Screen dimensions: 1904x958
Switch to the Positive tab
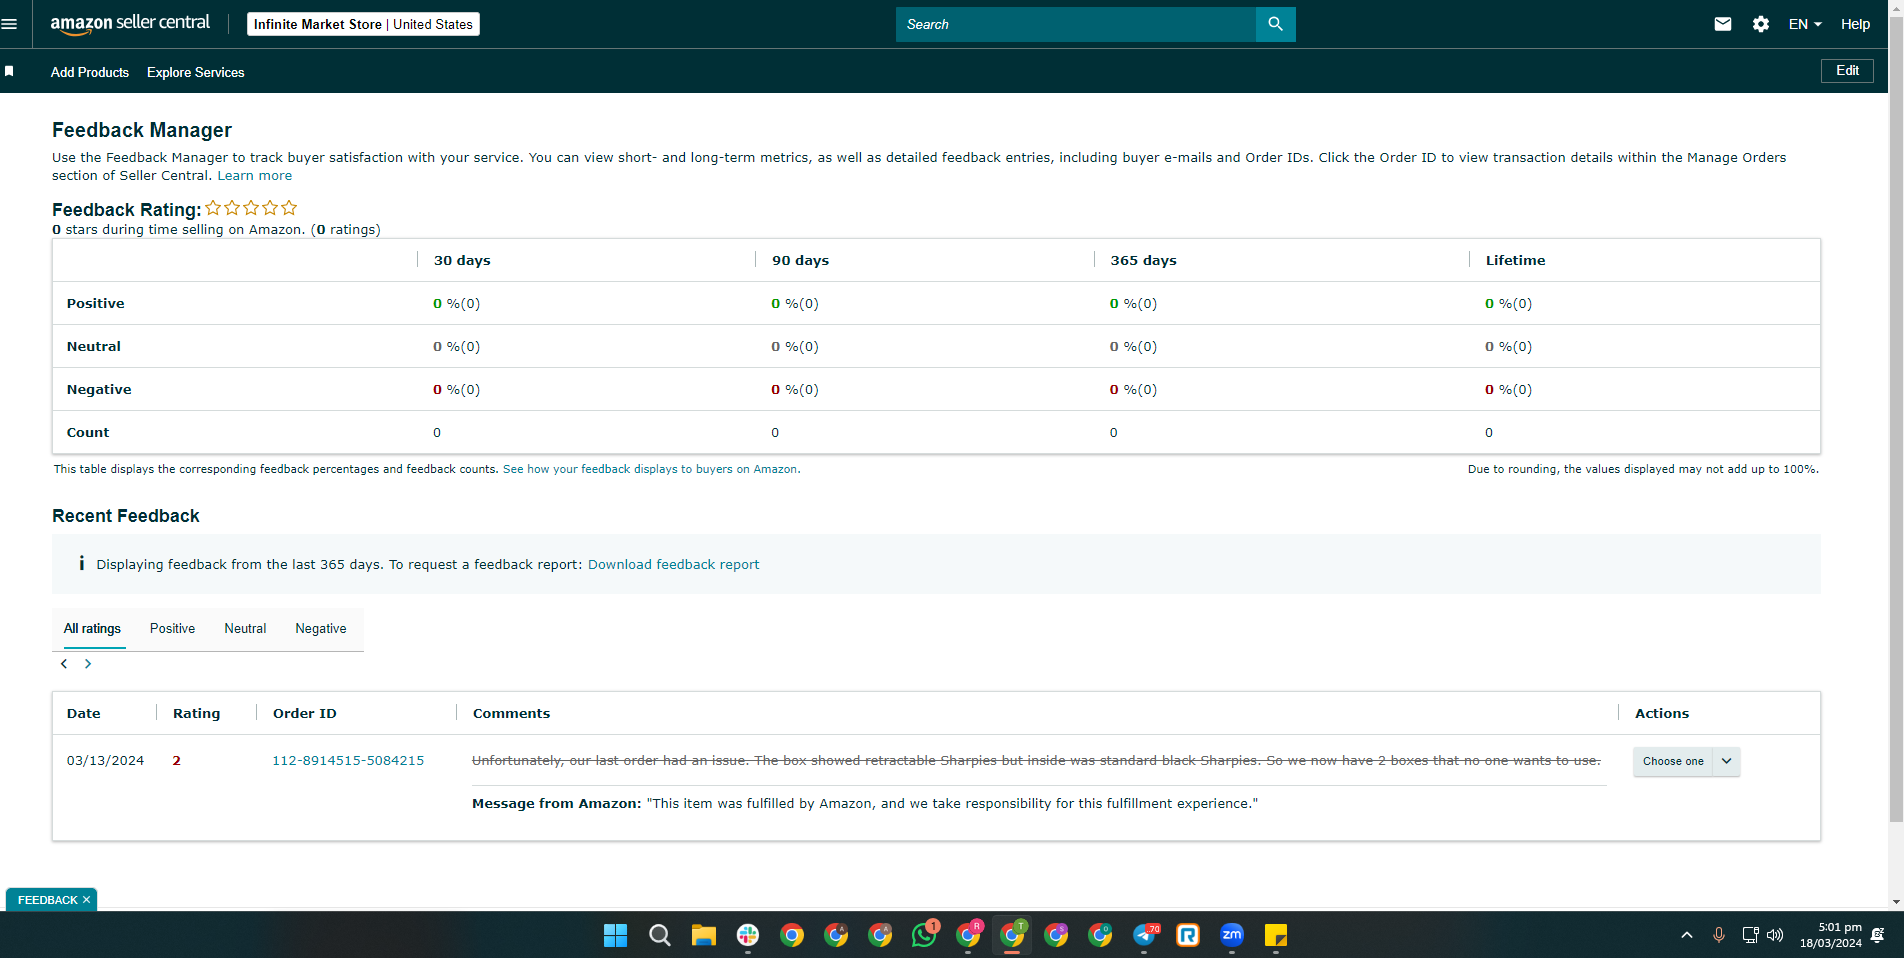pos(172,628)
